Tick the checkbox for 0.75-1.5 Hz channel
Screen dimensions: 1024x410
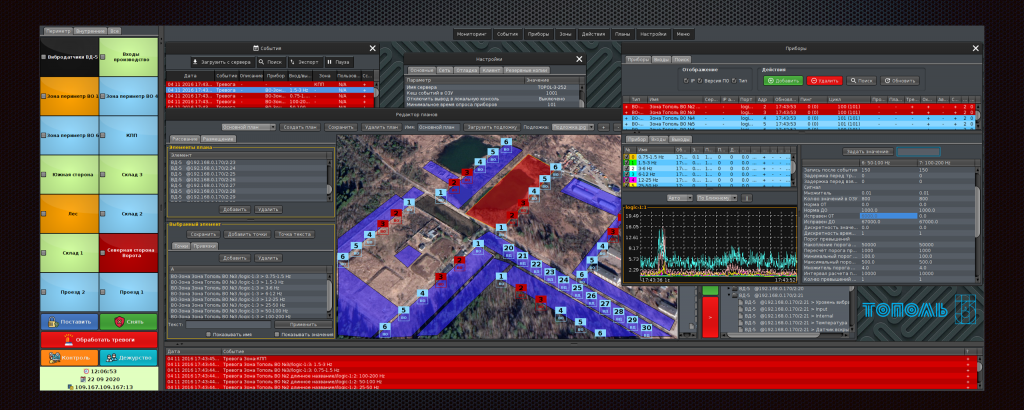(626, 157)
